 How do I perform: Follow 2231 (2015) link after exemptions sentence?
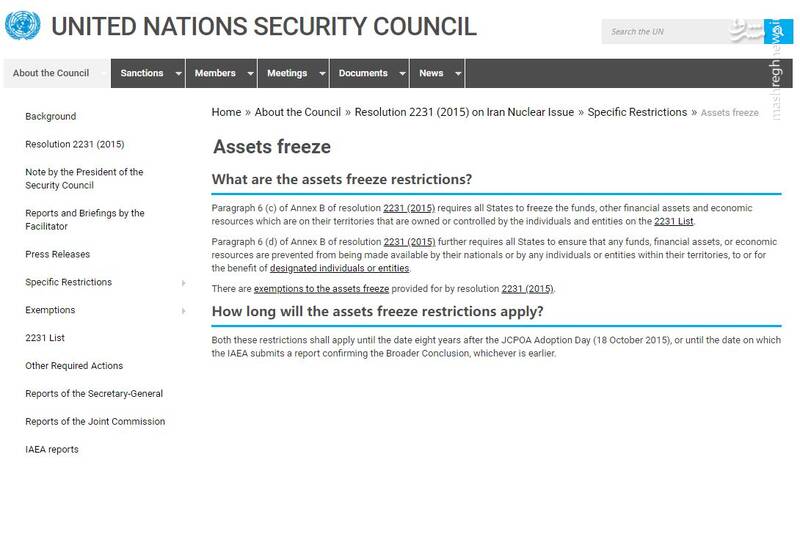(528, 289)
